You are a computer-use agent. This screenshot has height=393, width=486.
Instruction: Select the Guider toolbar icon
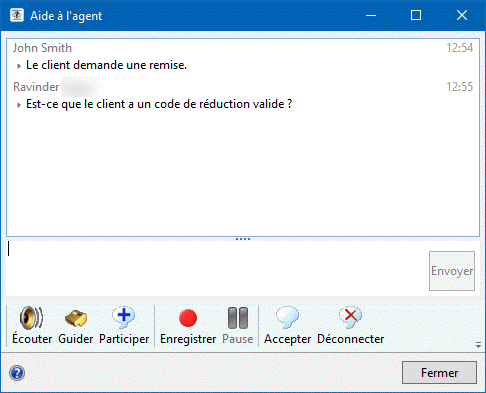(76, 318)
